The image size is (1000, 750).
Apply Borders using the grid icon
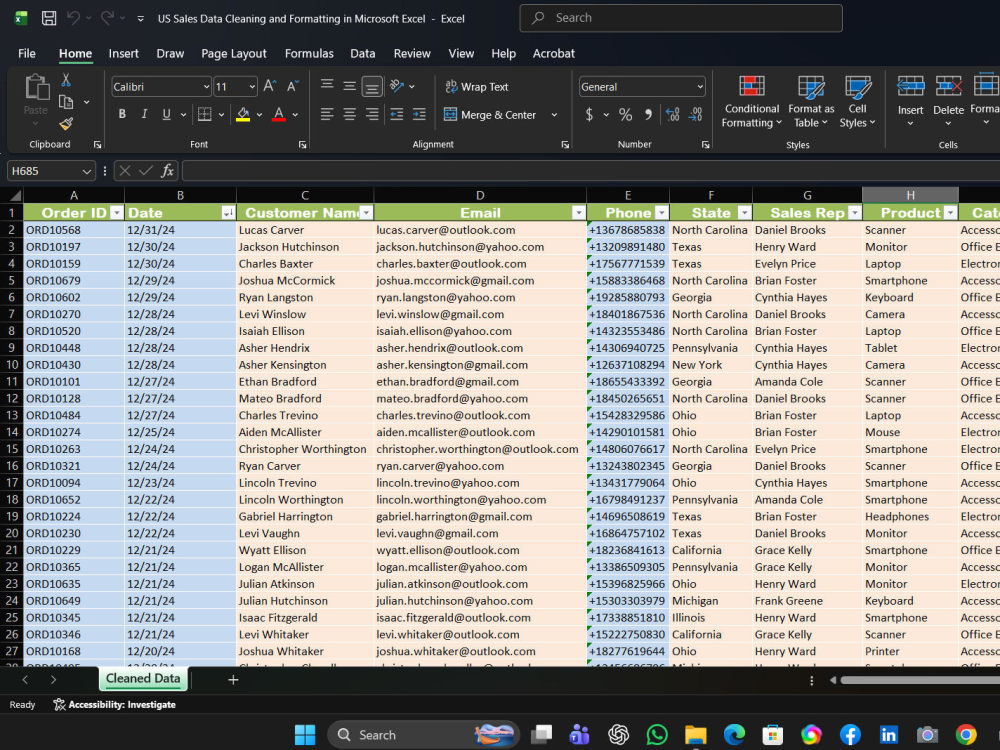click(x=205, y=114)
